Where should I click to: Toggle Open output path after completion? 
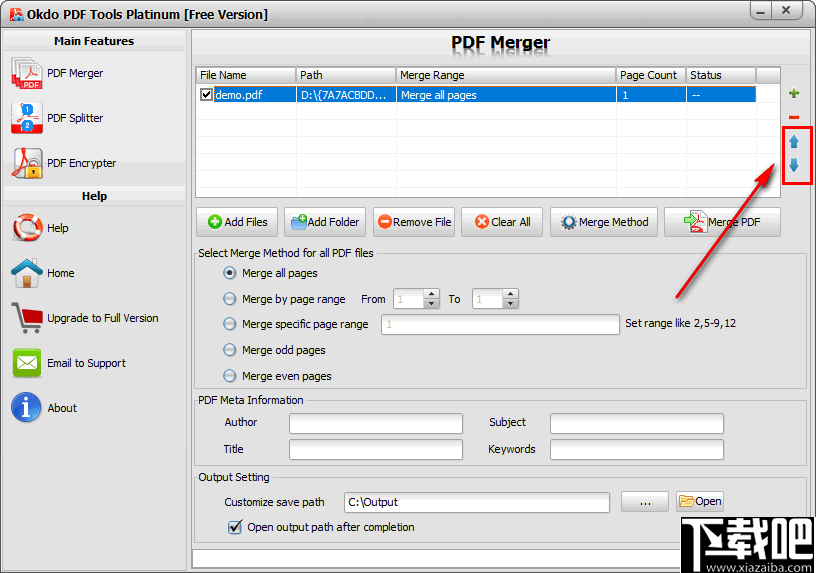[x=235, y=527]
